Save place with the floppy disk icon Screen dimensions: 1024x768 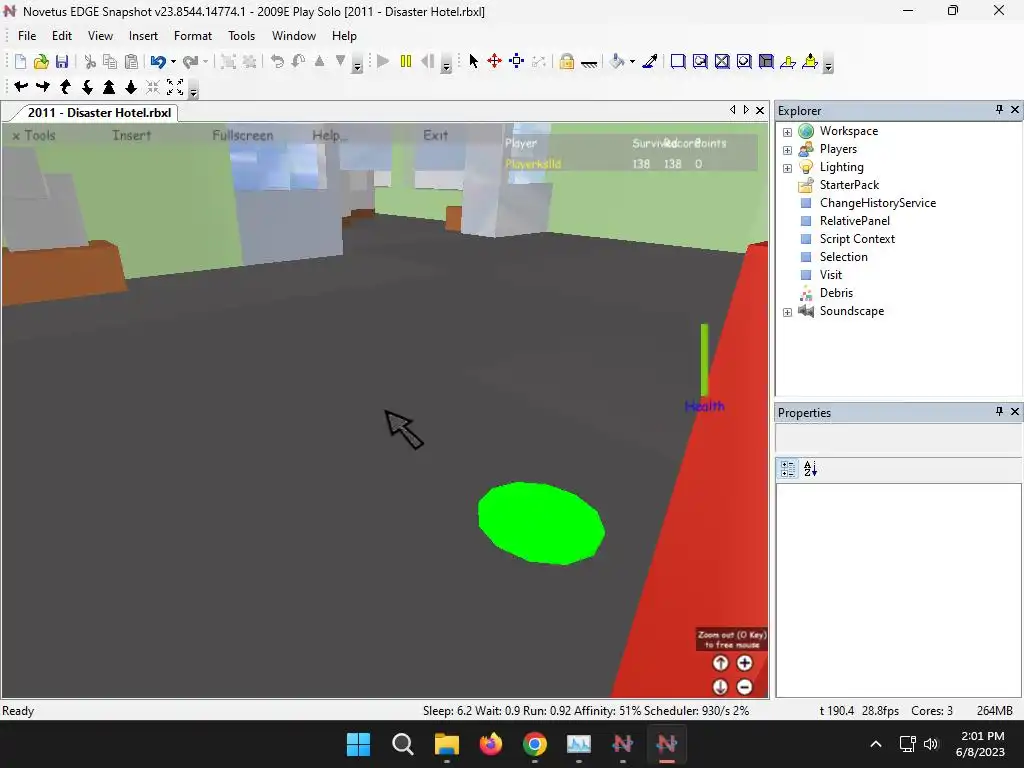point(62,61)
